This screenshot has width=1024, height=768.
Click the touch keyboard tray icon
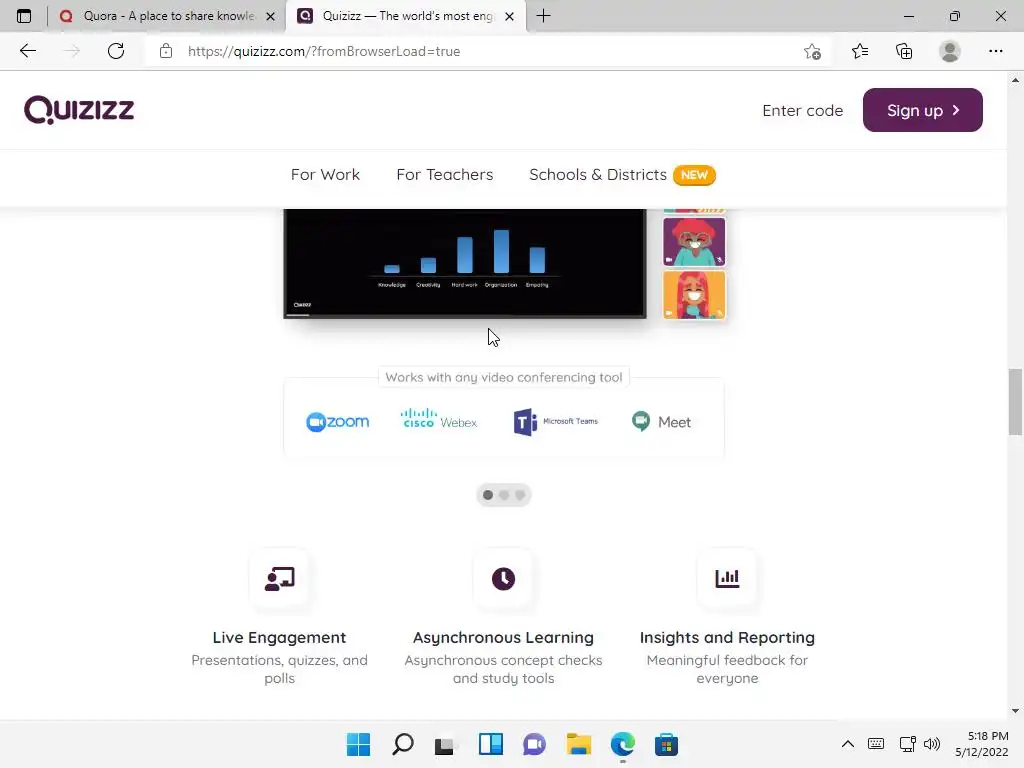click(876, 744)
